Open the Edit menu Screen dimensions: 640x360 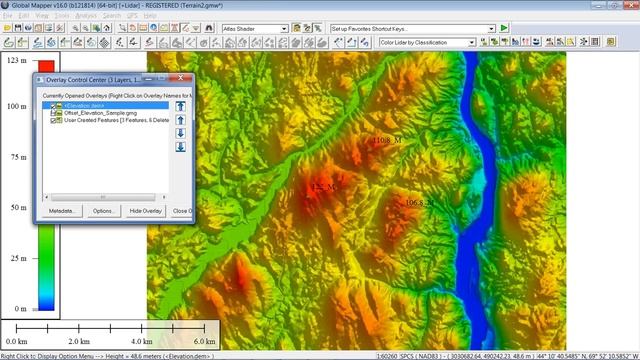24,16
